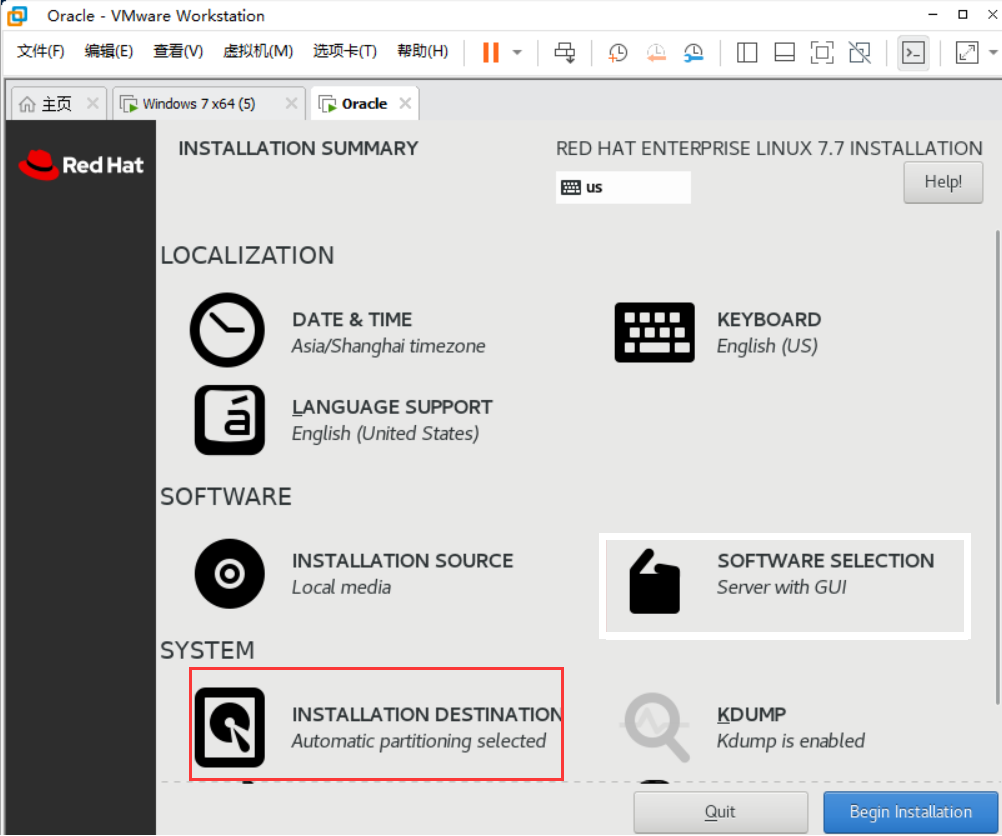Open Keyboard settings via keyboard icon
1002x836 pixels.
pos(654,332)
